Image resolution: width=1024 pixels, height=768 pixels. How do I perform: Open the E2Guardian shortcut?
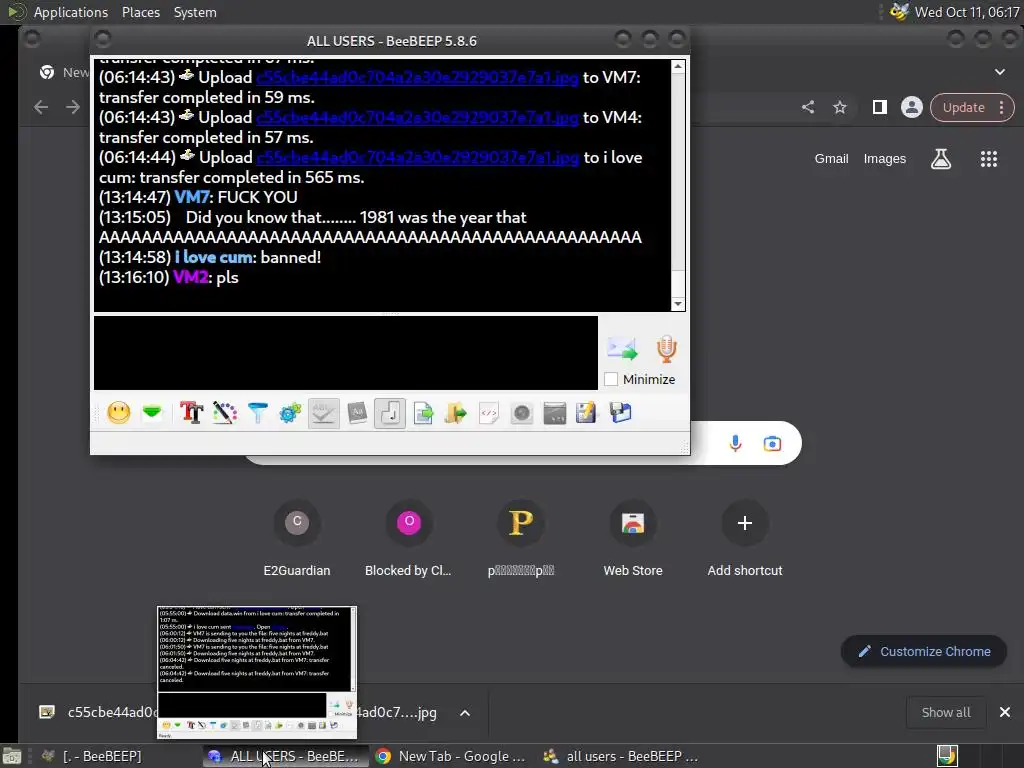pos(297,539)
